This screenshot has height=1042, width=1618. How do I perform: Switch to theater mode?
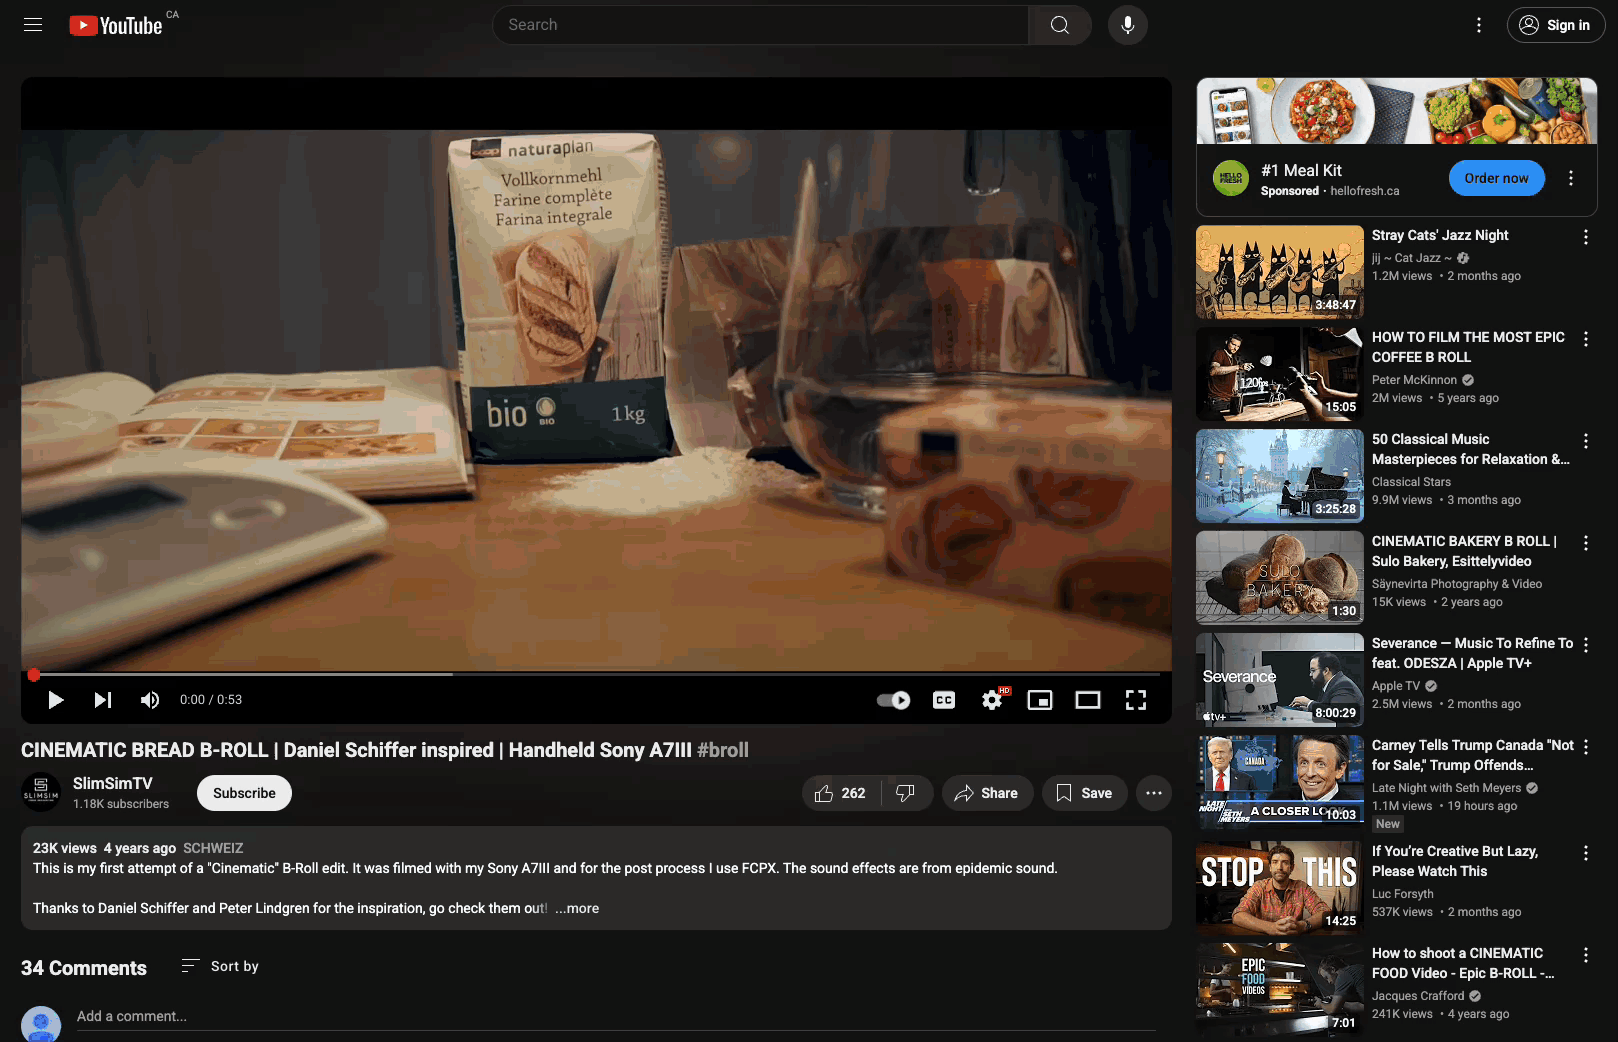click(x=1088, y=700)
